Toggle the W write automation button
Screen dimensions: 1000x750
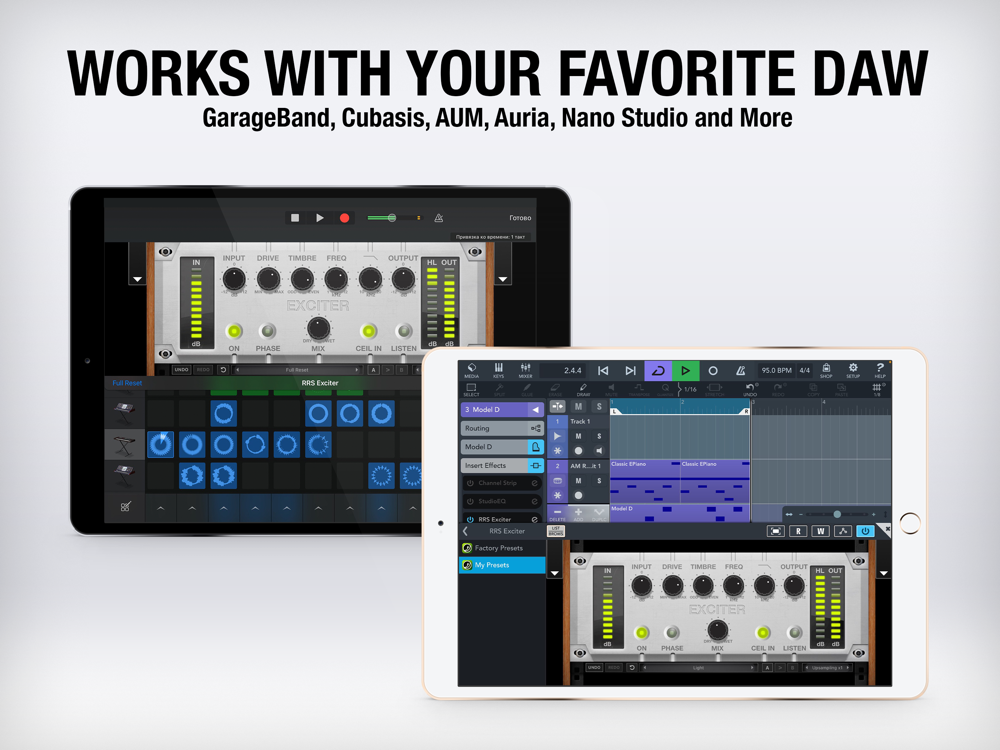[x=820, y=531]
